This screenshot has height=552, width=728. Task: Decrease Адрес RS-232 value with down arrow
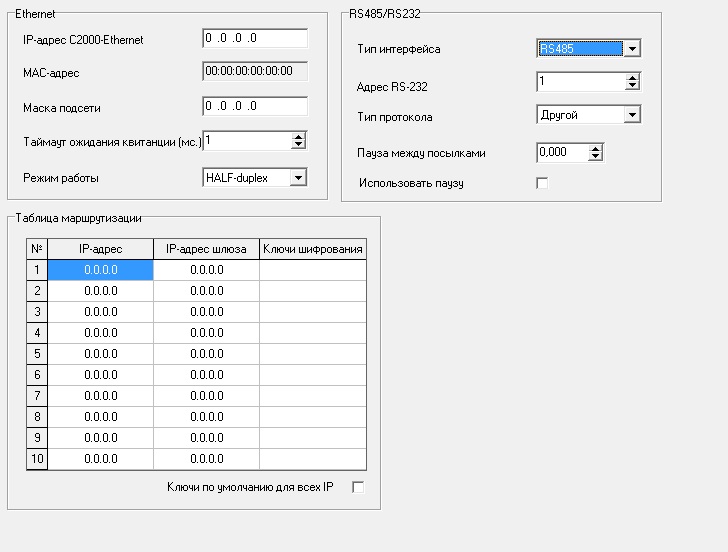(x=631, y=86)
